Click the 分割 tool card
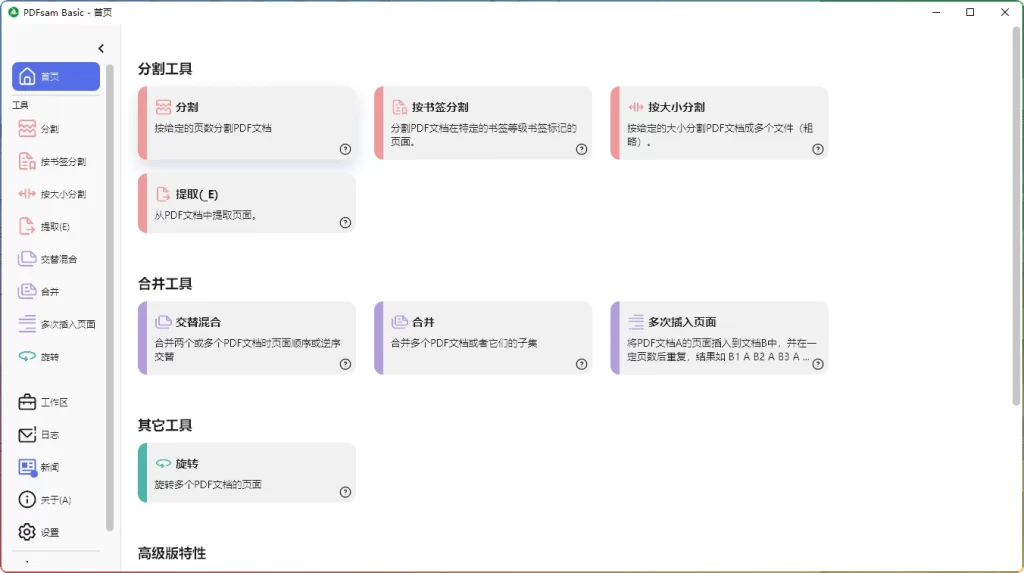1024x573 pixels. (247, 123)
